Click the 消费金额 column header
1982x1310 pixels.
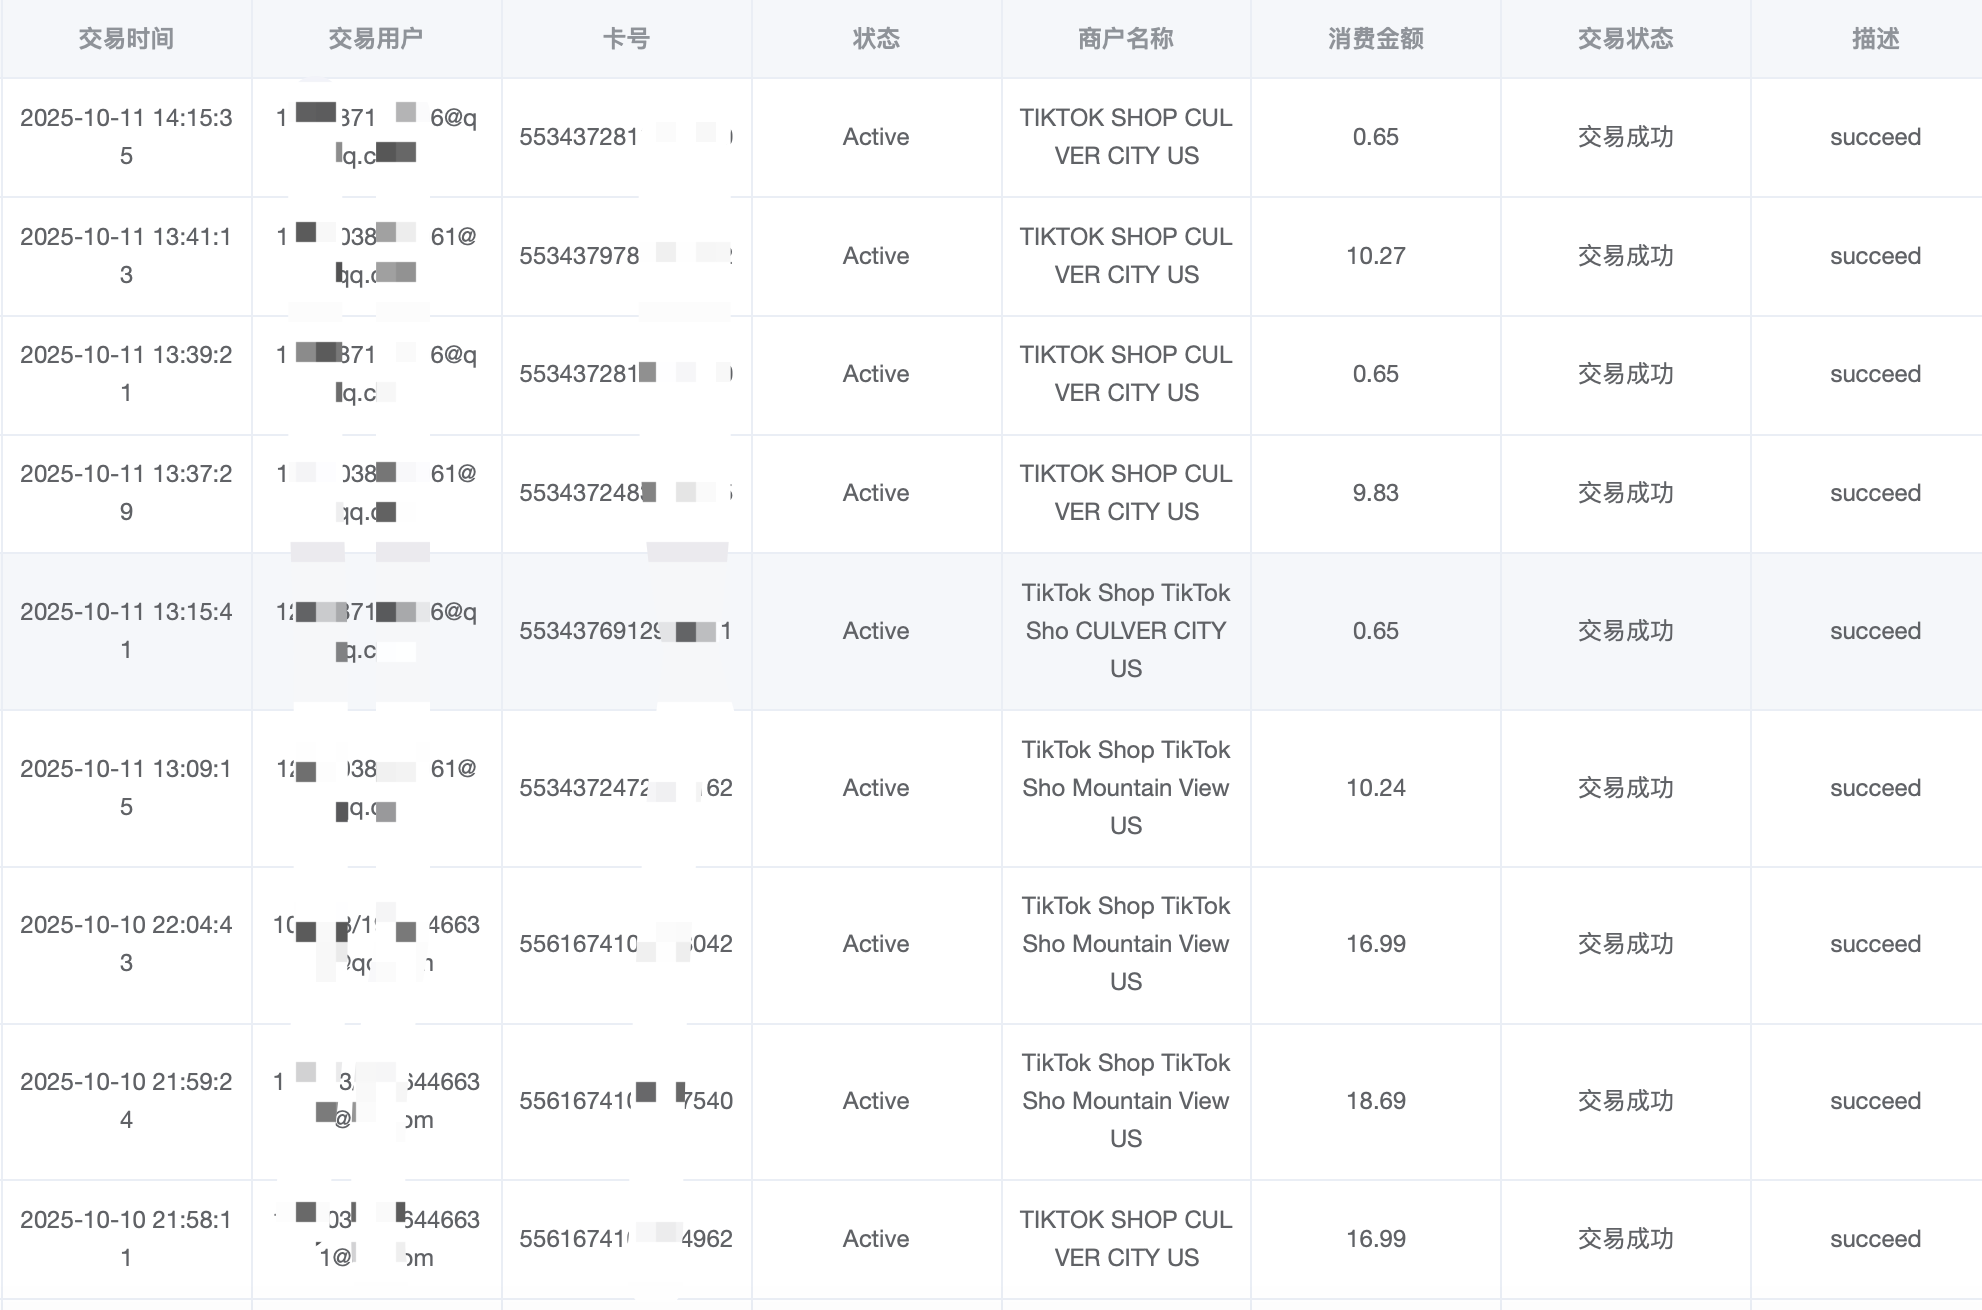(x=1376, y=39)
